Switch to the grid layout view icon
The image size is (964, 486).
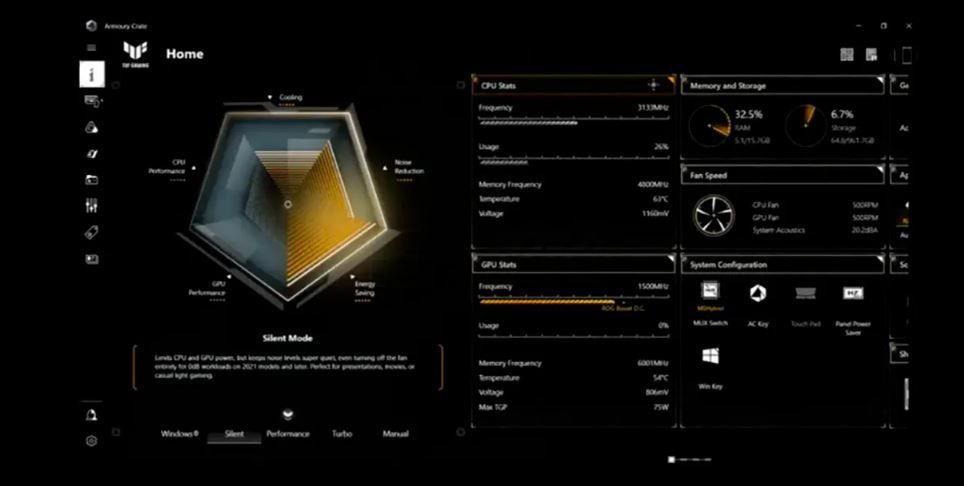pyautogui.click(x=847, y=55)
